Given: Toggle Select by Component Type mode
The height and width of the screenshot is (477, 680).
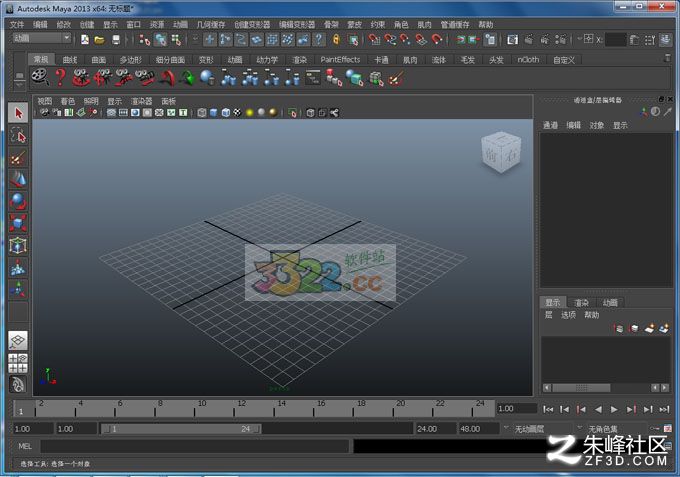Looking at the screenshot, I should tap(176, 40).
